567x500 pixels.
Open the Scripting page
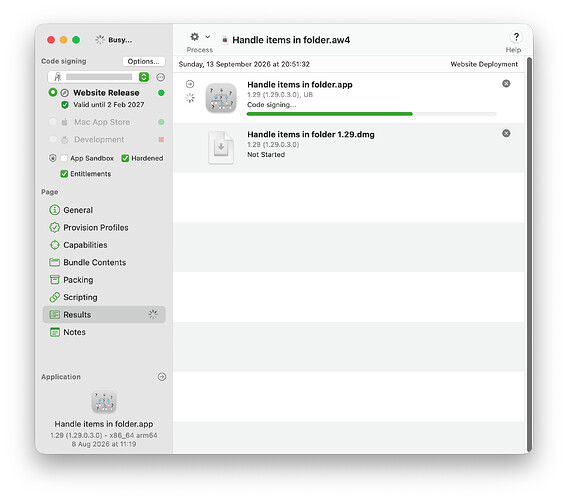click(104, 297)
